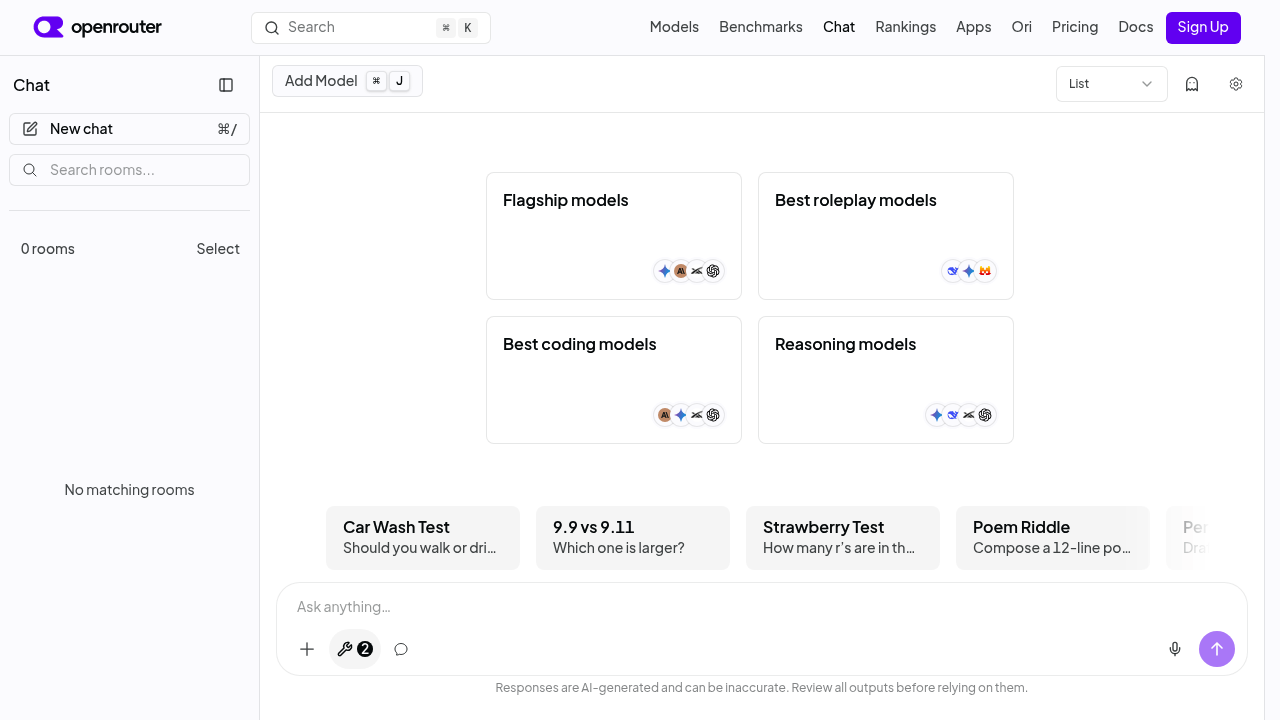Activate the microphone voice input
The width and height of the screenshot is (1280, 720).
click(x=1175, y=649)
